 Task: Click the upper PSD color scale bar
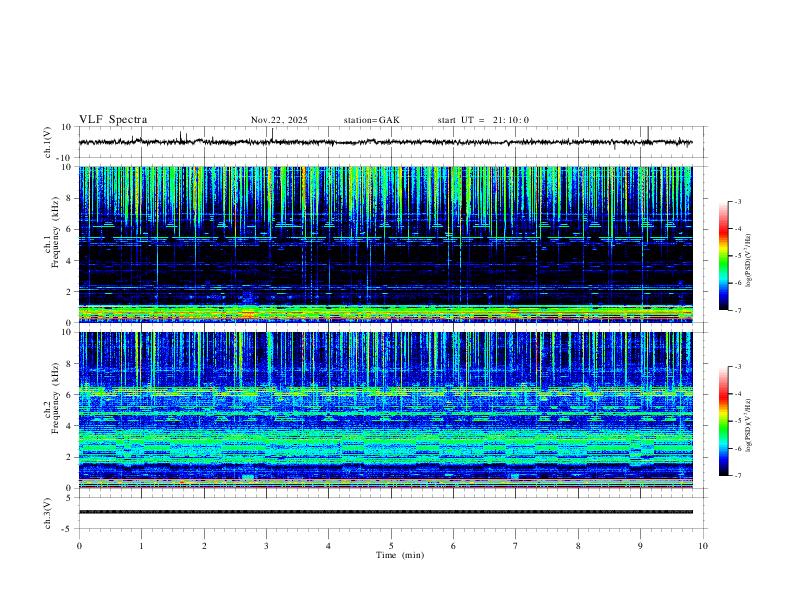coord(723,256)
